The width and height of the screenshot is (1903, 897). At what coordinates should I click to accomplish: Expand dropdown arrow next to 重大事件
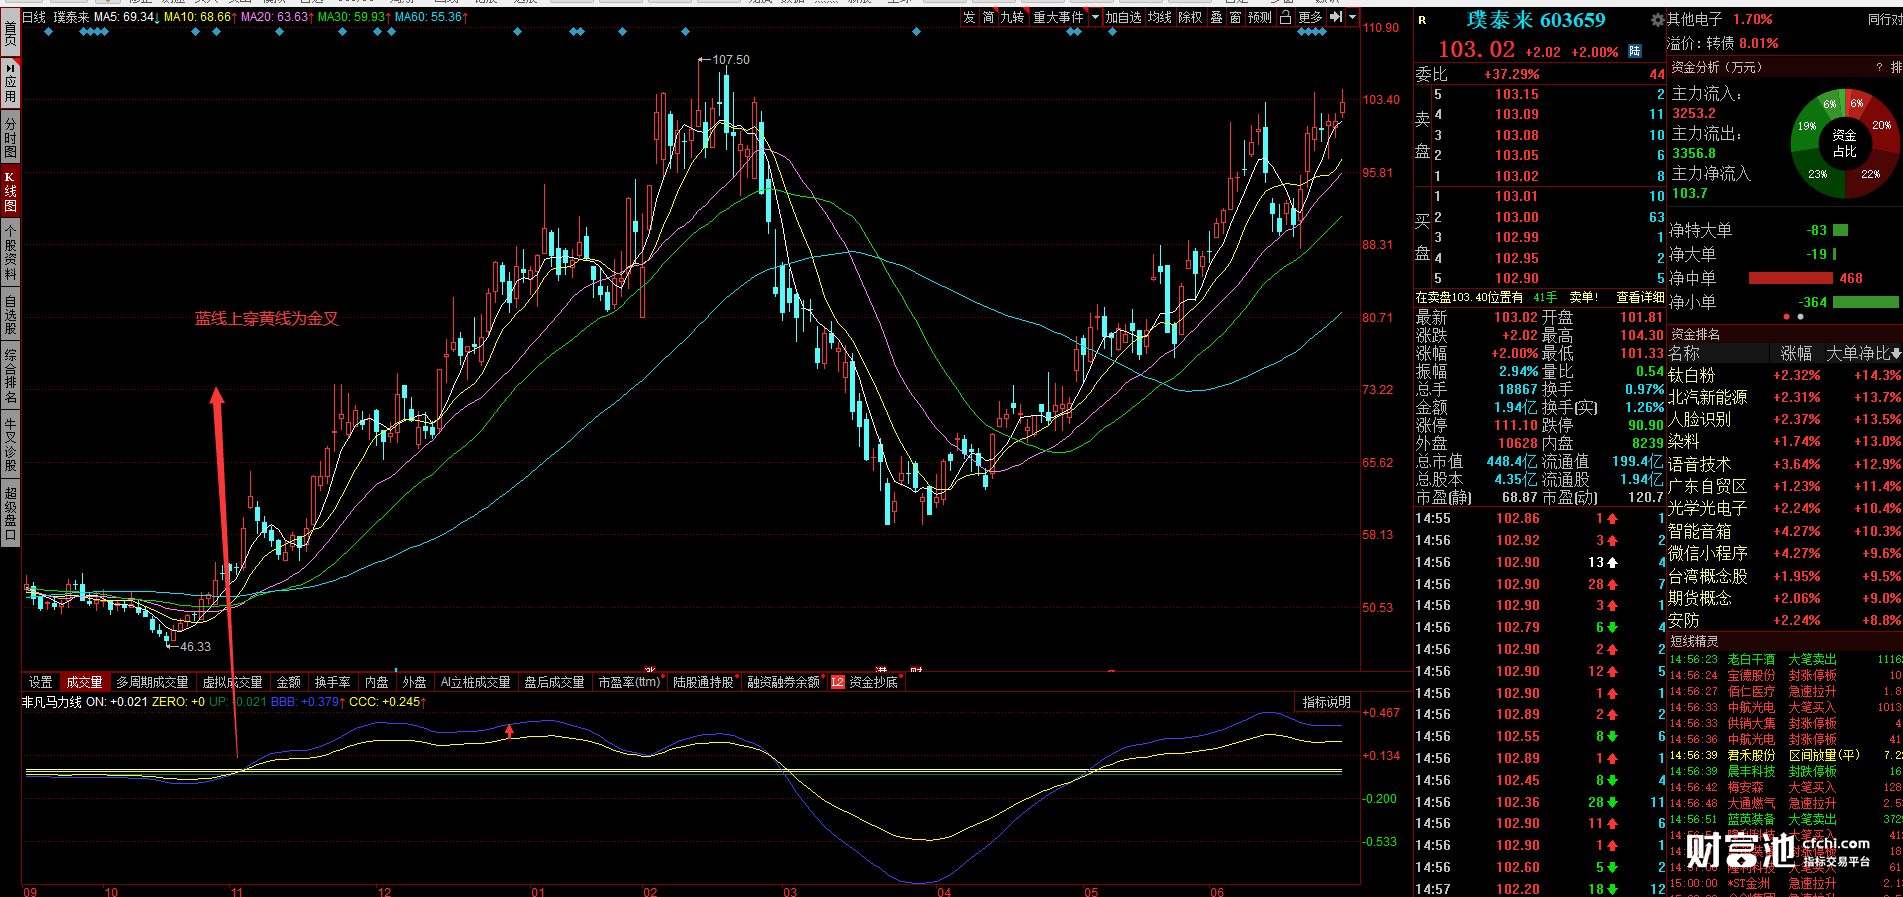pos(1095,17)
